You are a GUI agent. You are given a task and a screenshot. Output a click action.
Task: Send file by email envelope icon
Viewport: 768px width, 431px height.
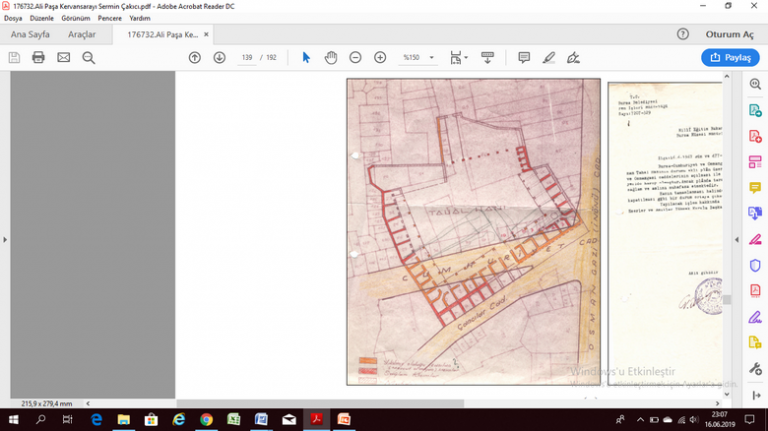(x=63, y=57)
